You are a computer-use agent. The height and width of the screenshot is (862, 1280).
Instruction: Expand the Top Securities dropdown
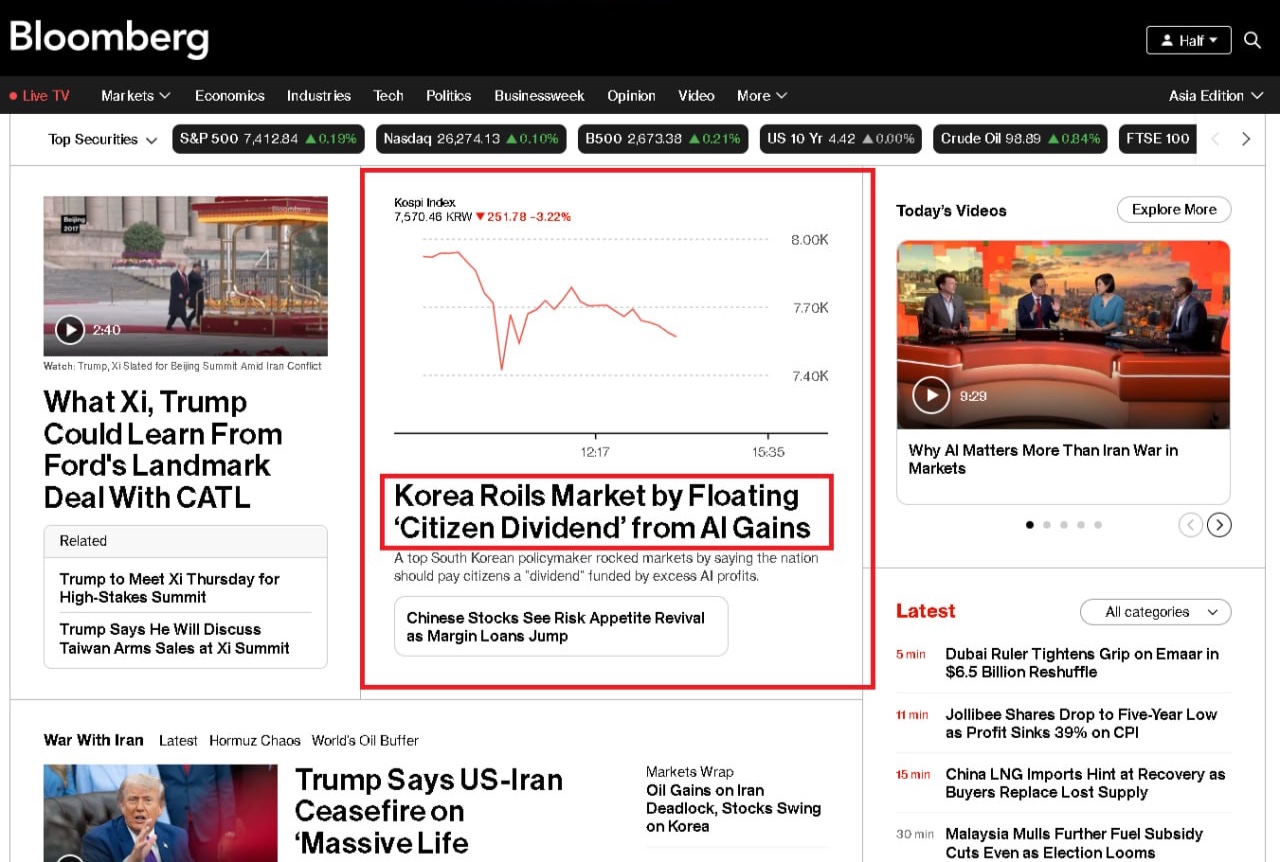click(103, 140)
